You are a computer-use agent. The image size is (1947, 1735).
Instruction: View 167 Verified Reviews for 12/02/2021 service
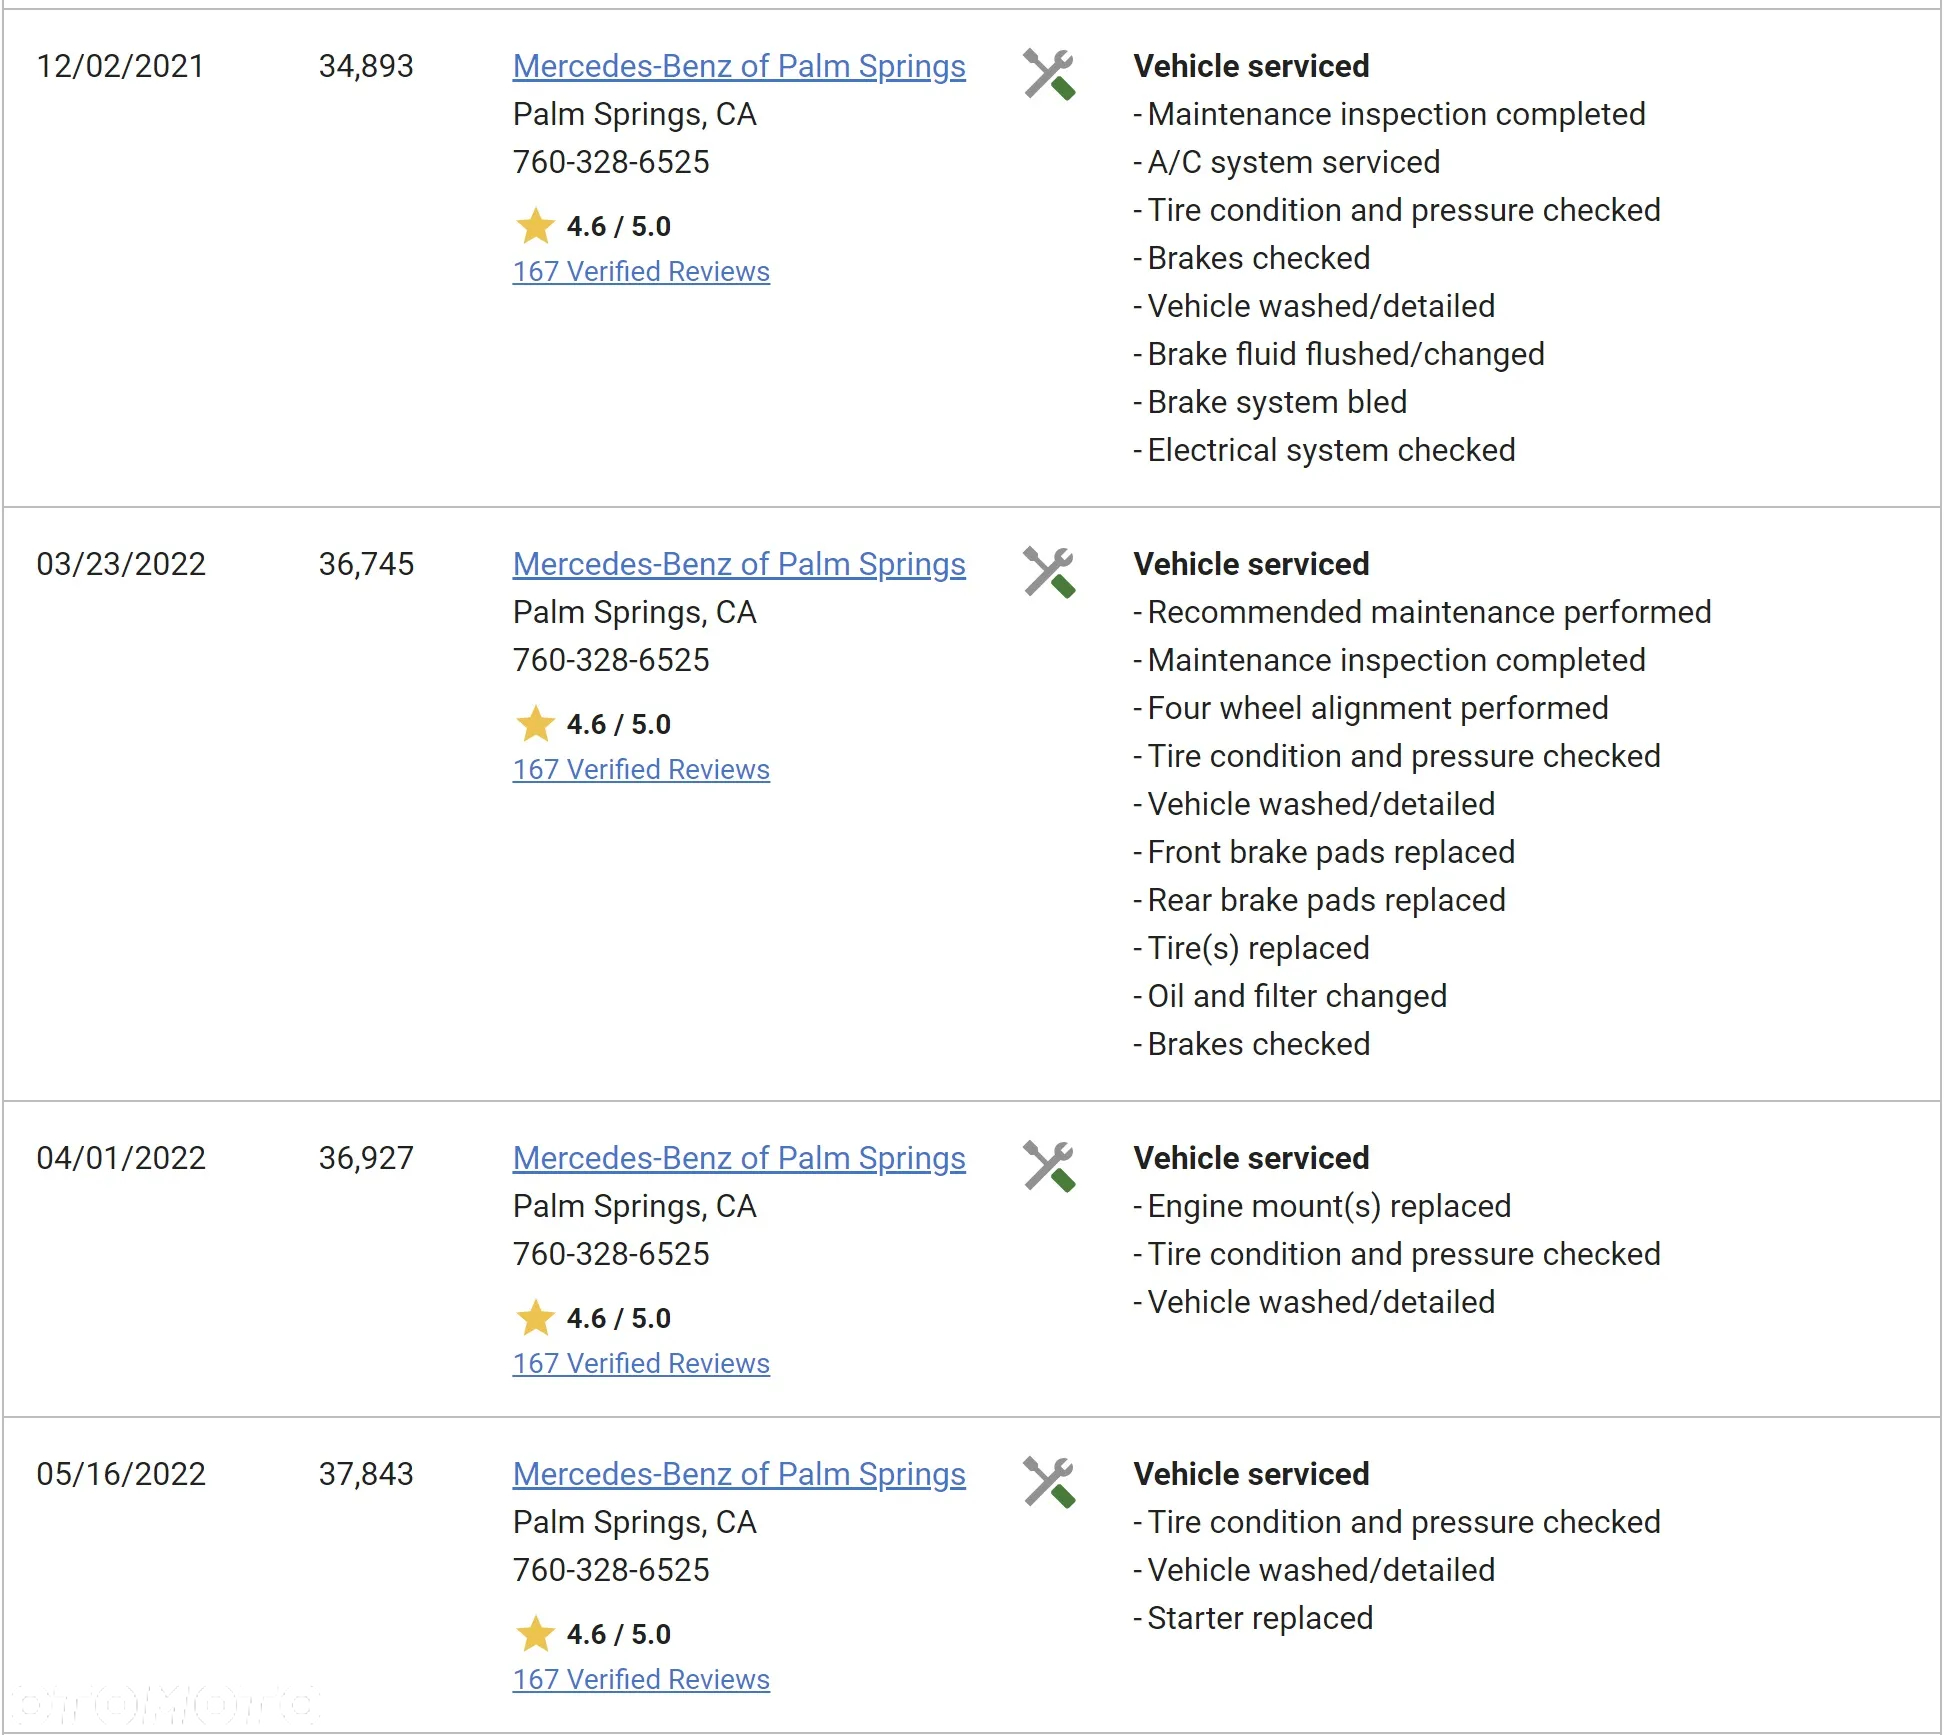click(641, 272)
